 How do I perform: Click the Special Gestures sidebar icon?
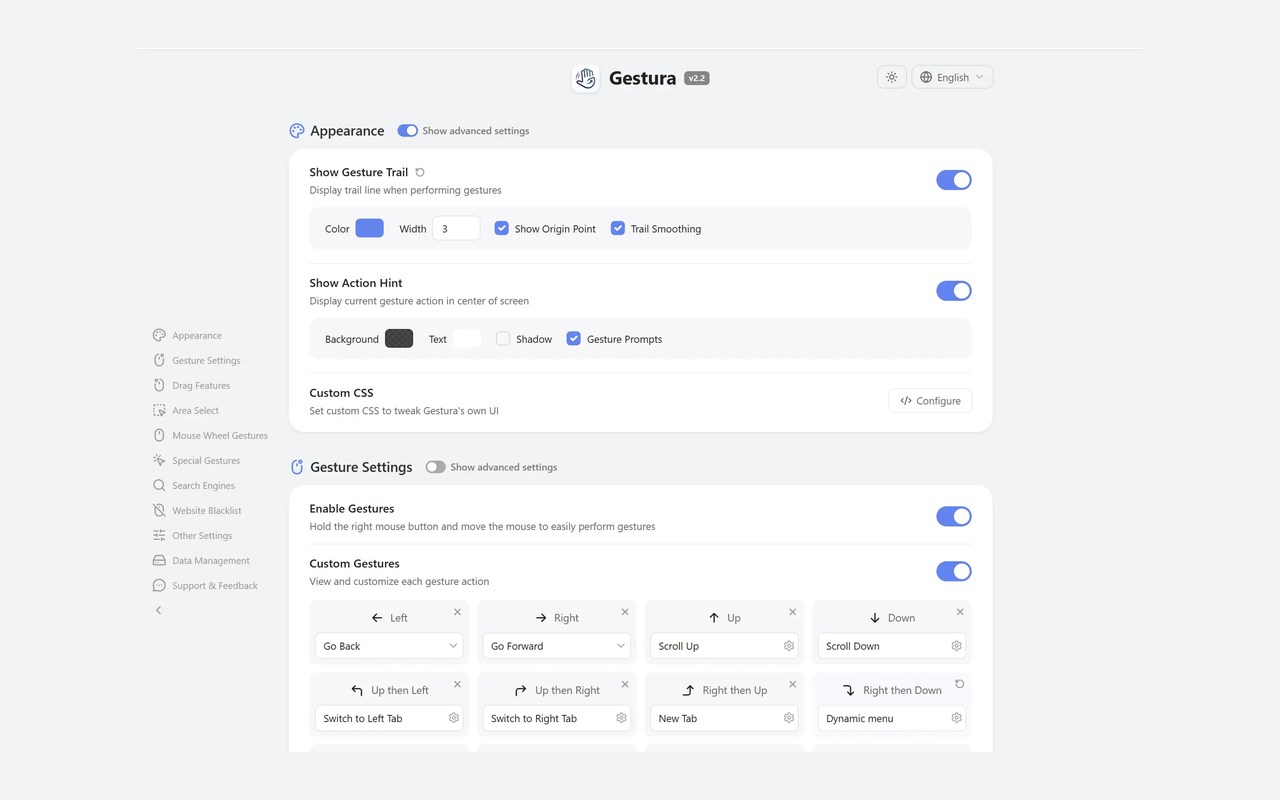coord(159,461)
